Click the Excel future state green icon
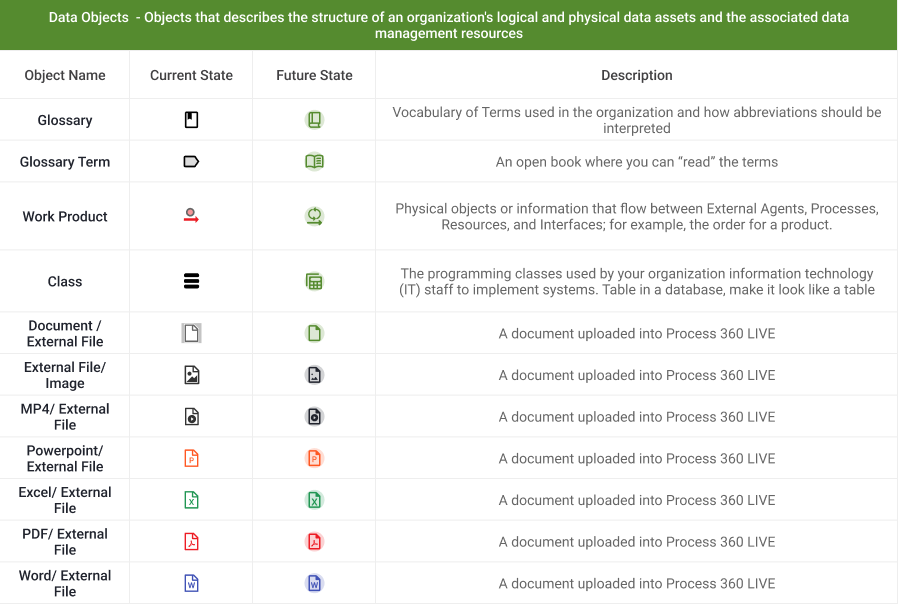The image size is (898, 604). point(314,500)
